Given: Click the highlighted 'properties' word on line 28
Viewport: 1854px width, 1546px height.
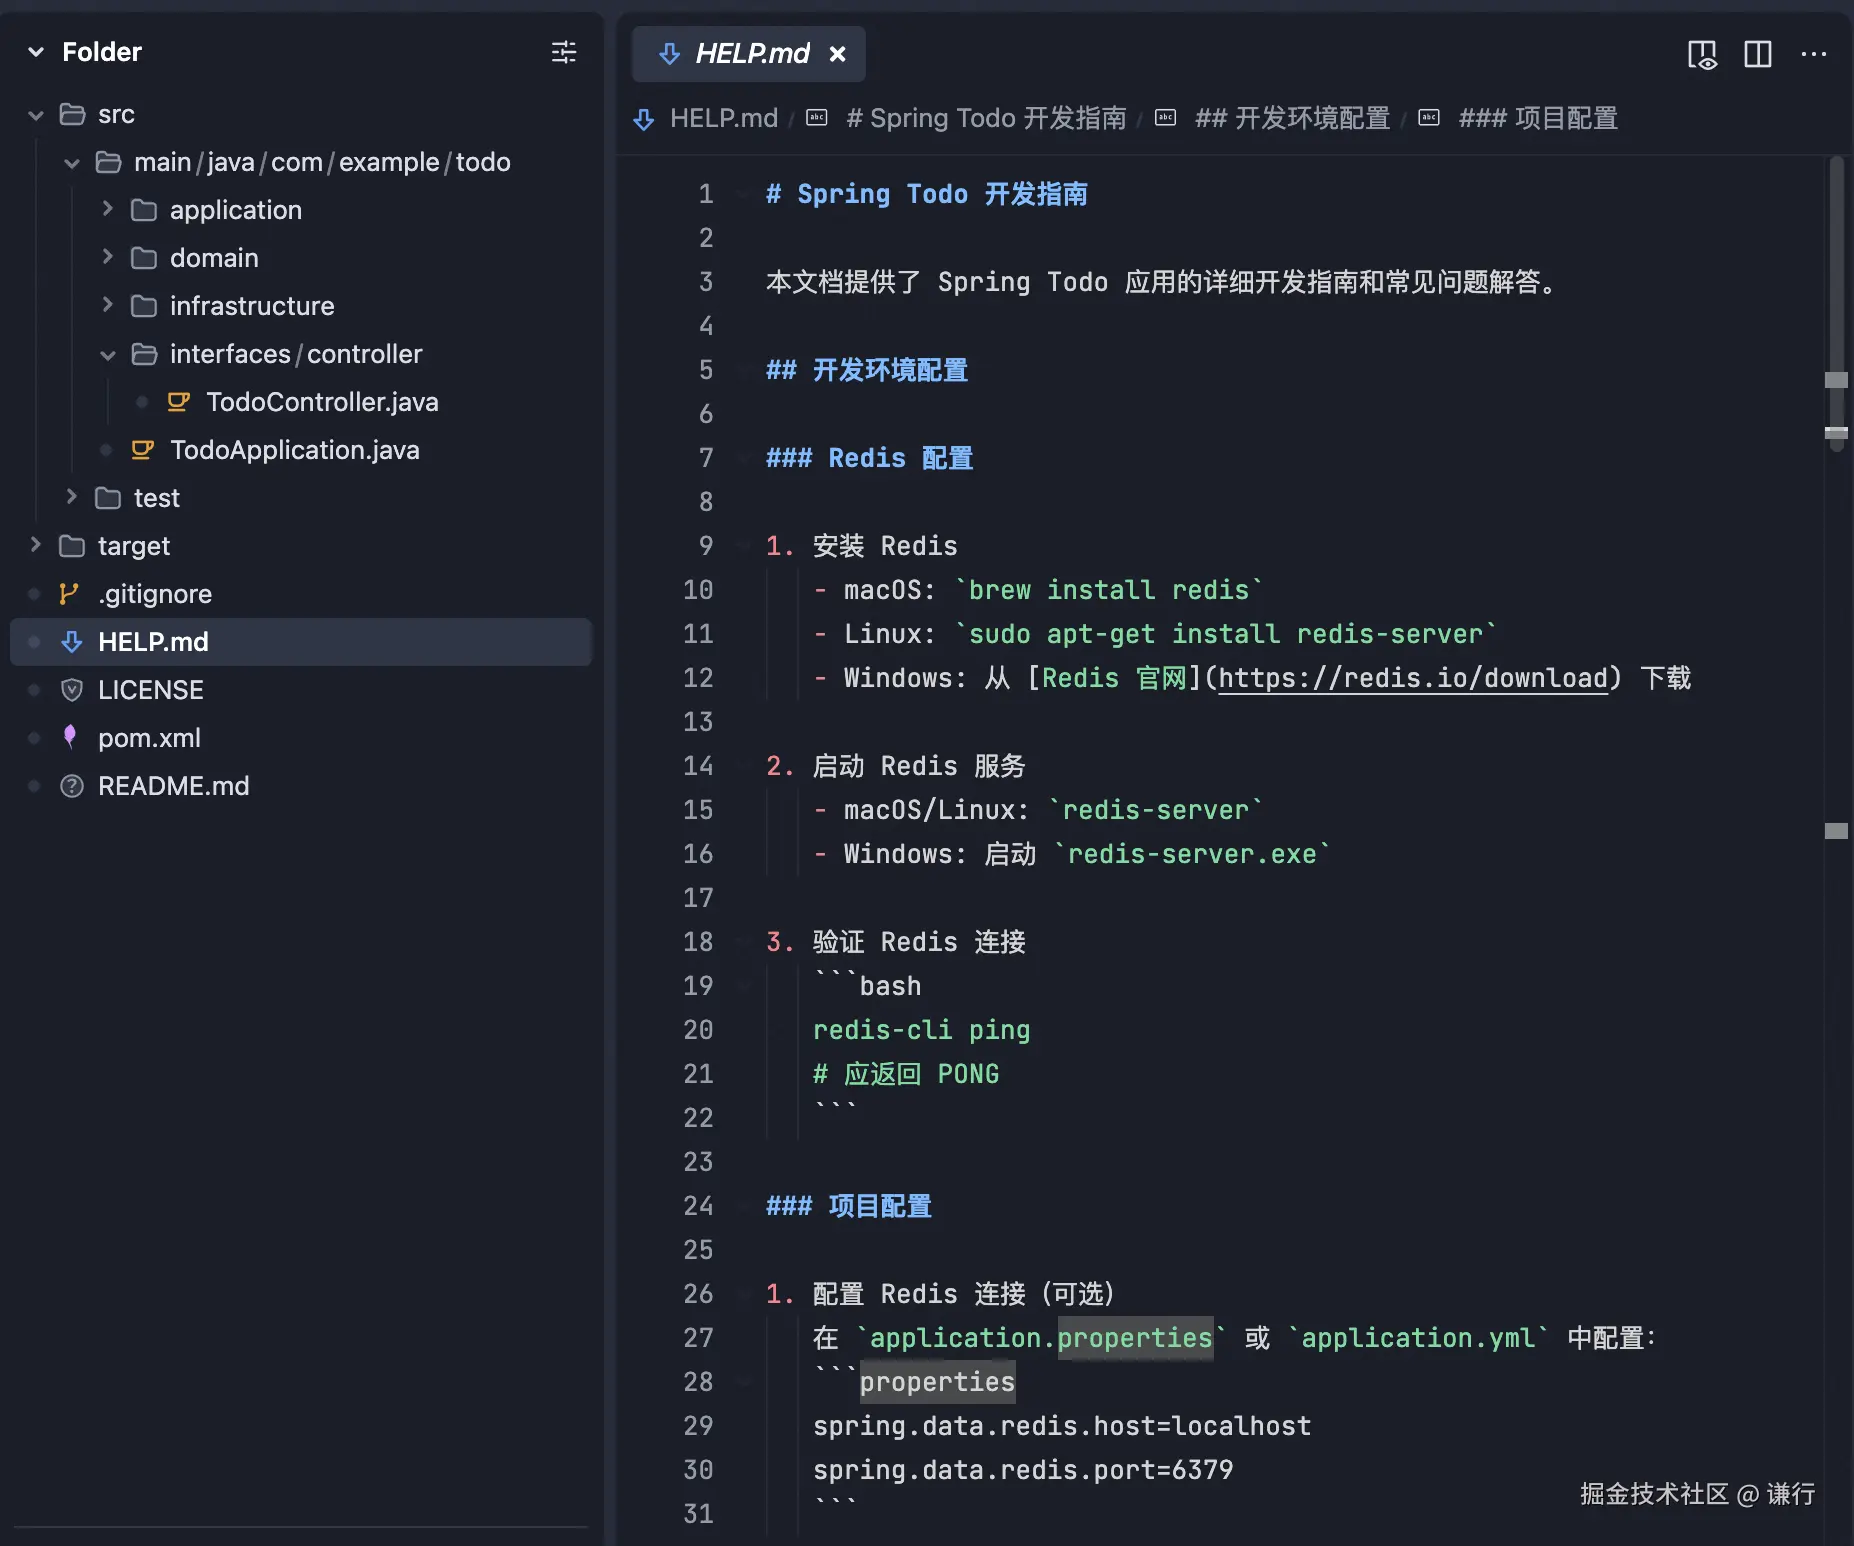Looking at the screenshot, I should [x=937, y=1382].
